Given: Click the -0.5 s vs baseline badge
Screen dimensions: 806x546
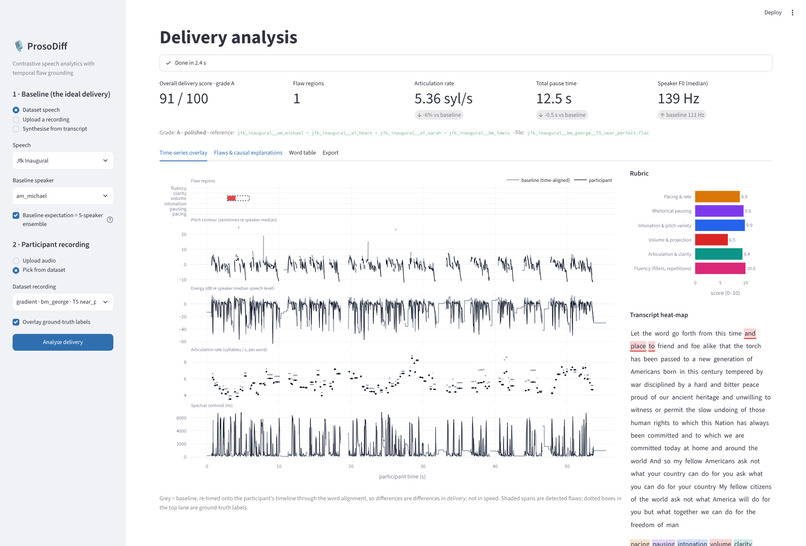Looking at the screenshot, I should coord(561,115).
